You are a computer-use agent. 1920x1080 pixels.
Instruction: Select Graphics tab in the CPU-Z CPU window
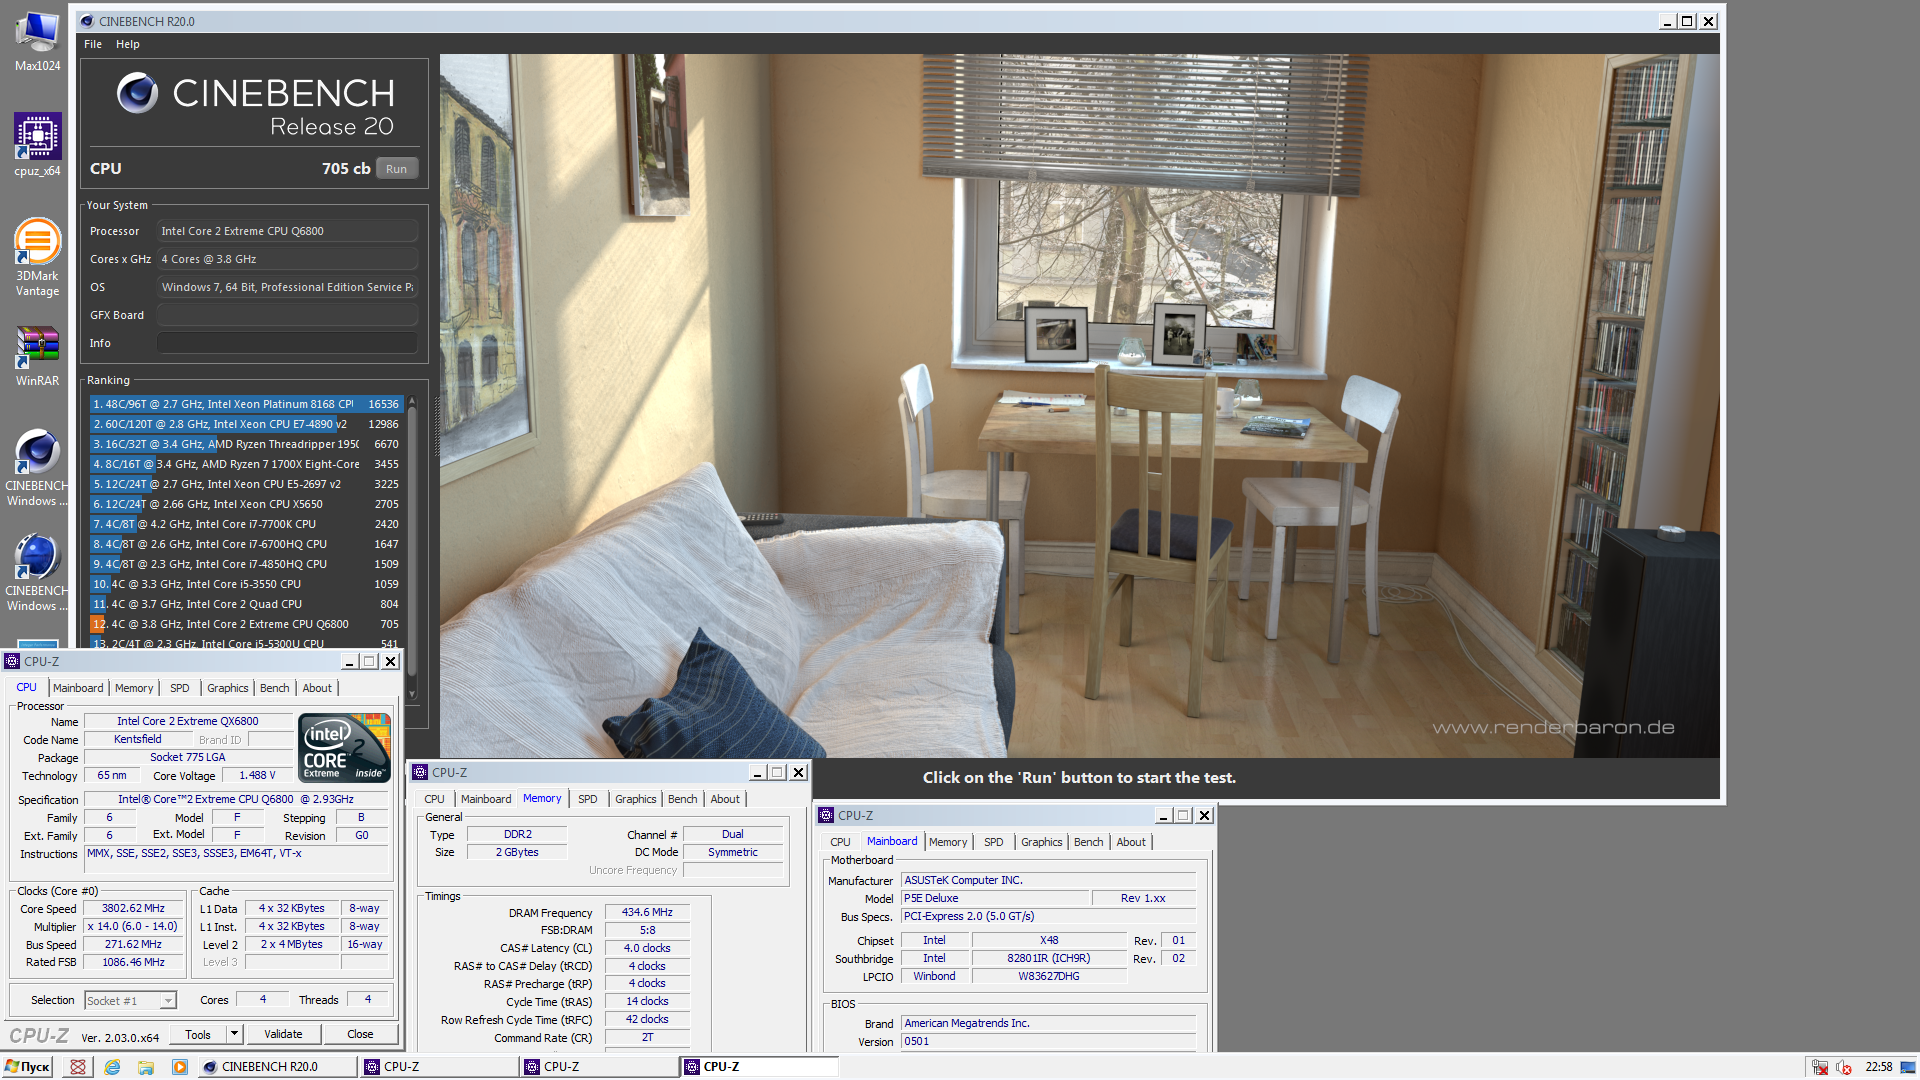(228, 688)
